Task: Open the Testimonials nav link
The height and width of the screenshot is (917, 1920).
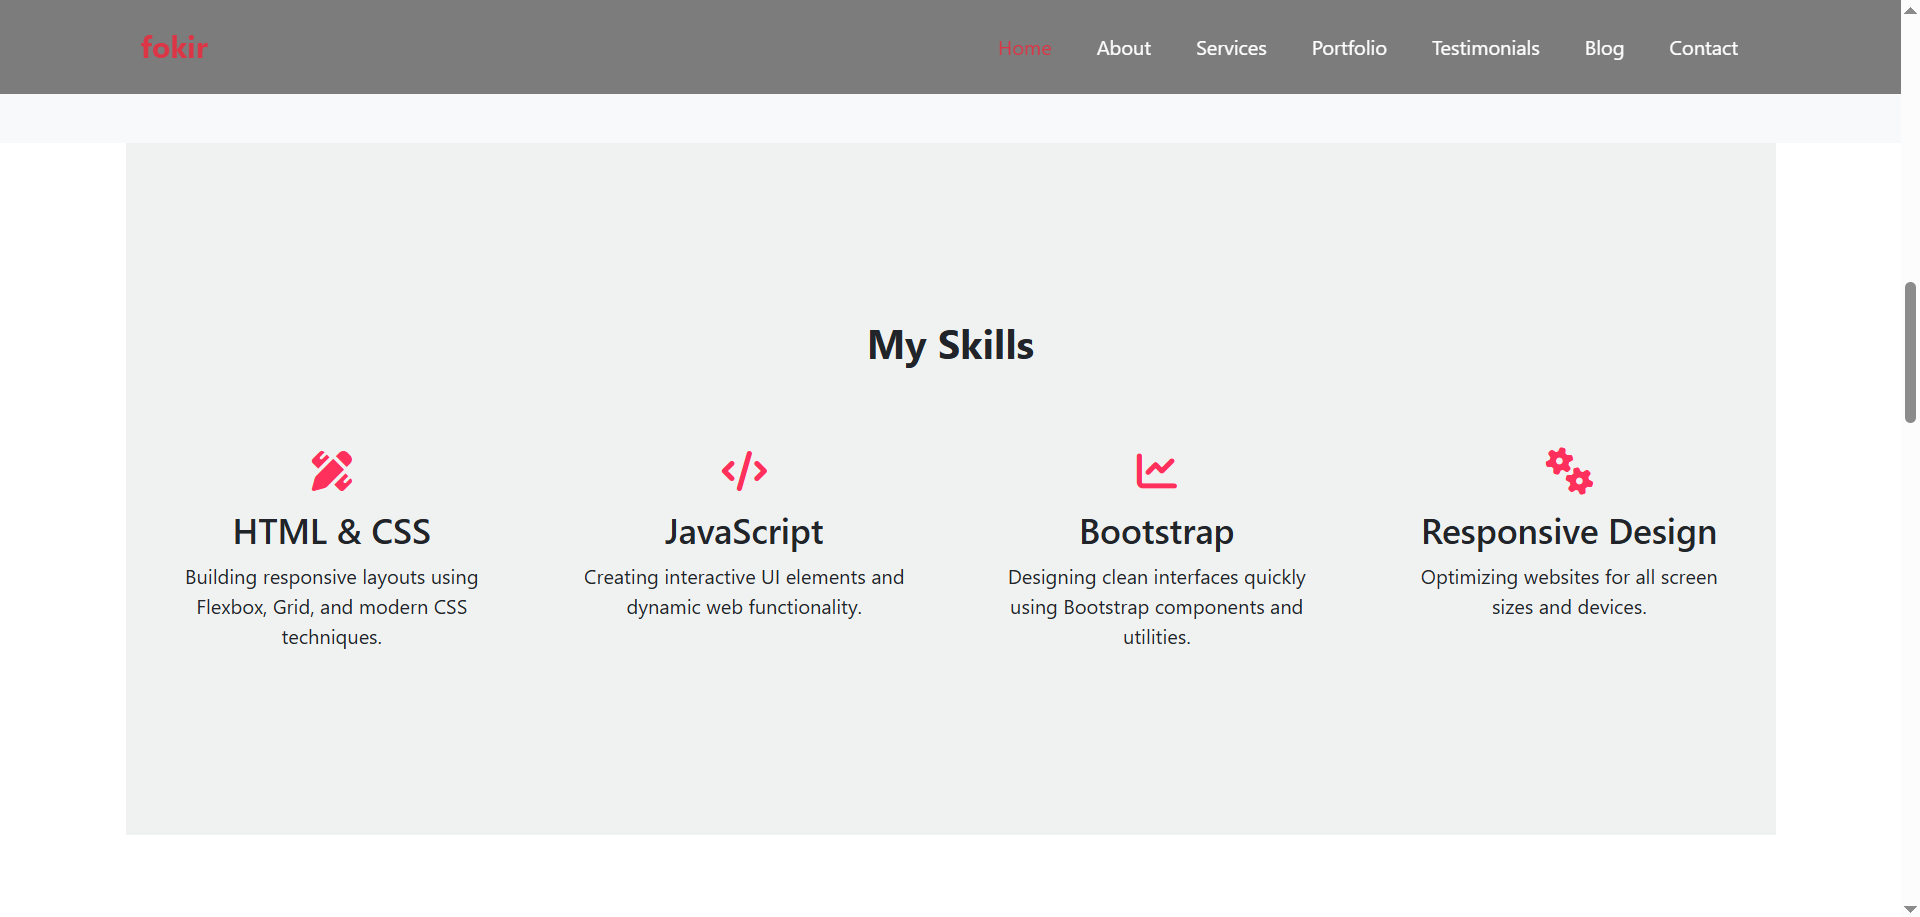Action: click(1485, 48)
